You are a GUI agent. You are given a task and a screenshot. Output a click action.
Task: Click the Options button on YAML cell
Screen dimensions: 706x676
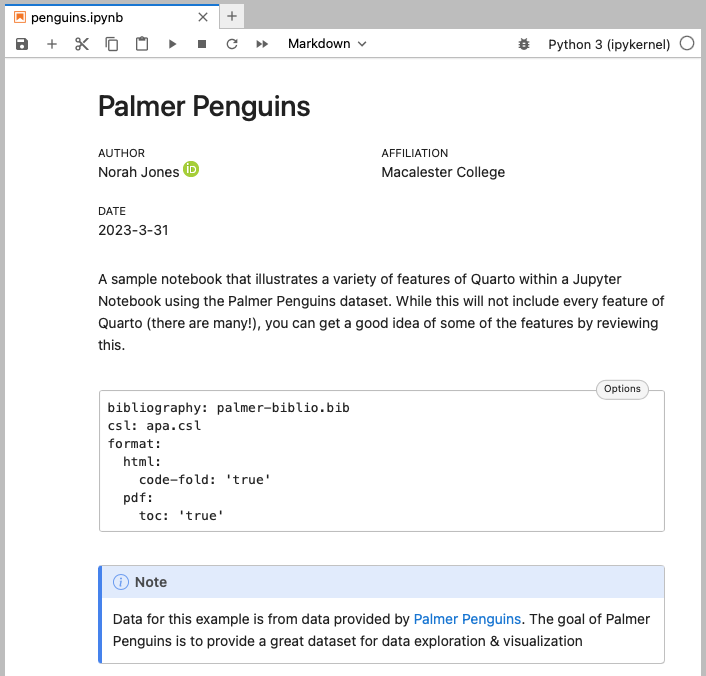pyautogui.click(x=622, y=389)
